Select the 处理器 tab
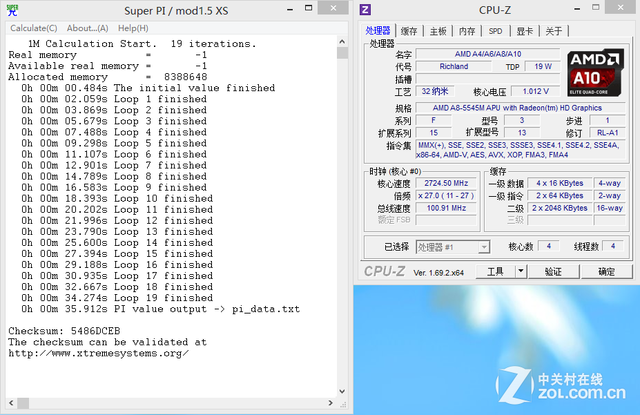 378,30
